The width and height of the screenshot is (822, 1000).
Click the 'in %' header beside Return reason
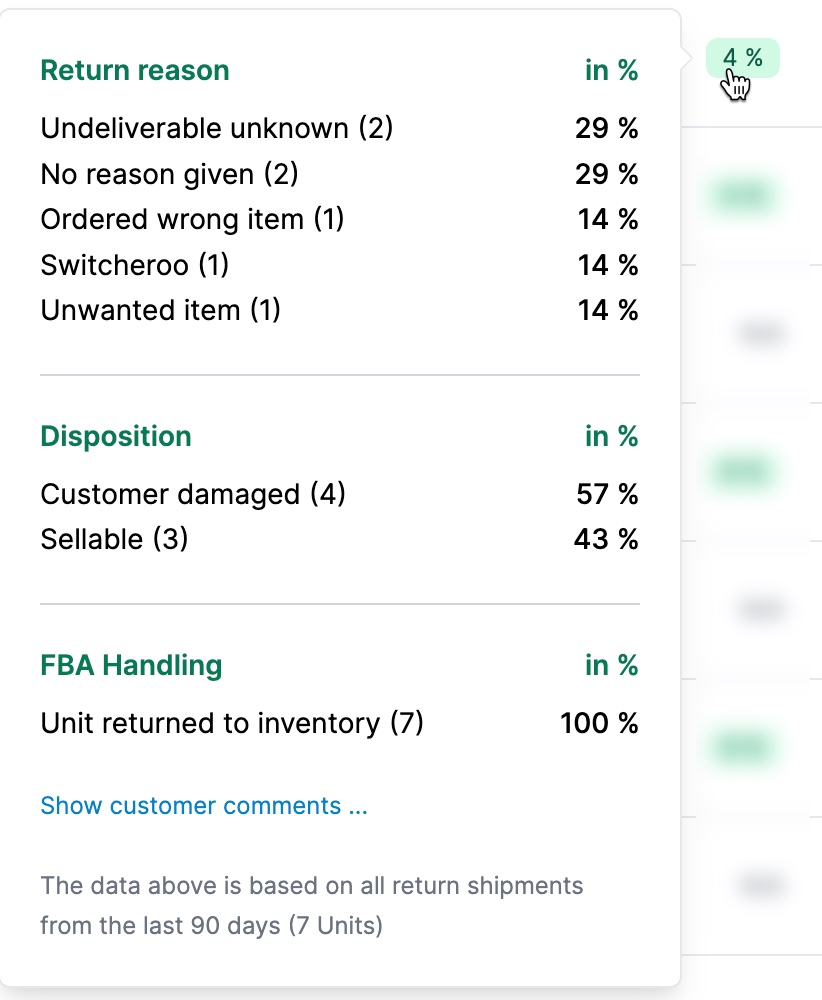coord(612,70)
